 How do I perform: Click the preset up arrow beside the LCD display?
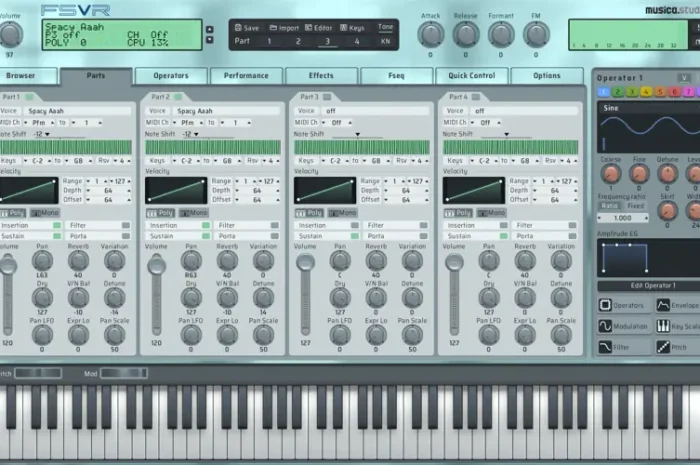coord(209,29)
